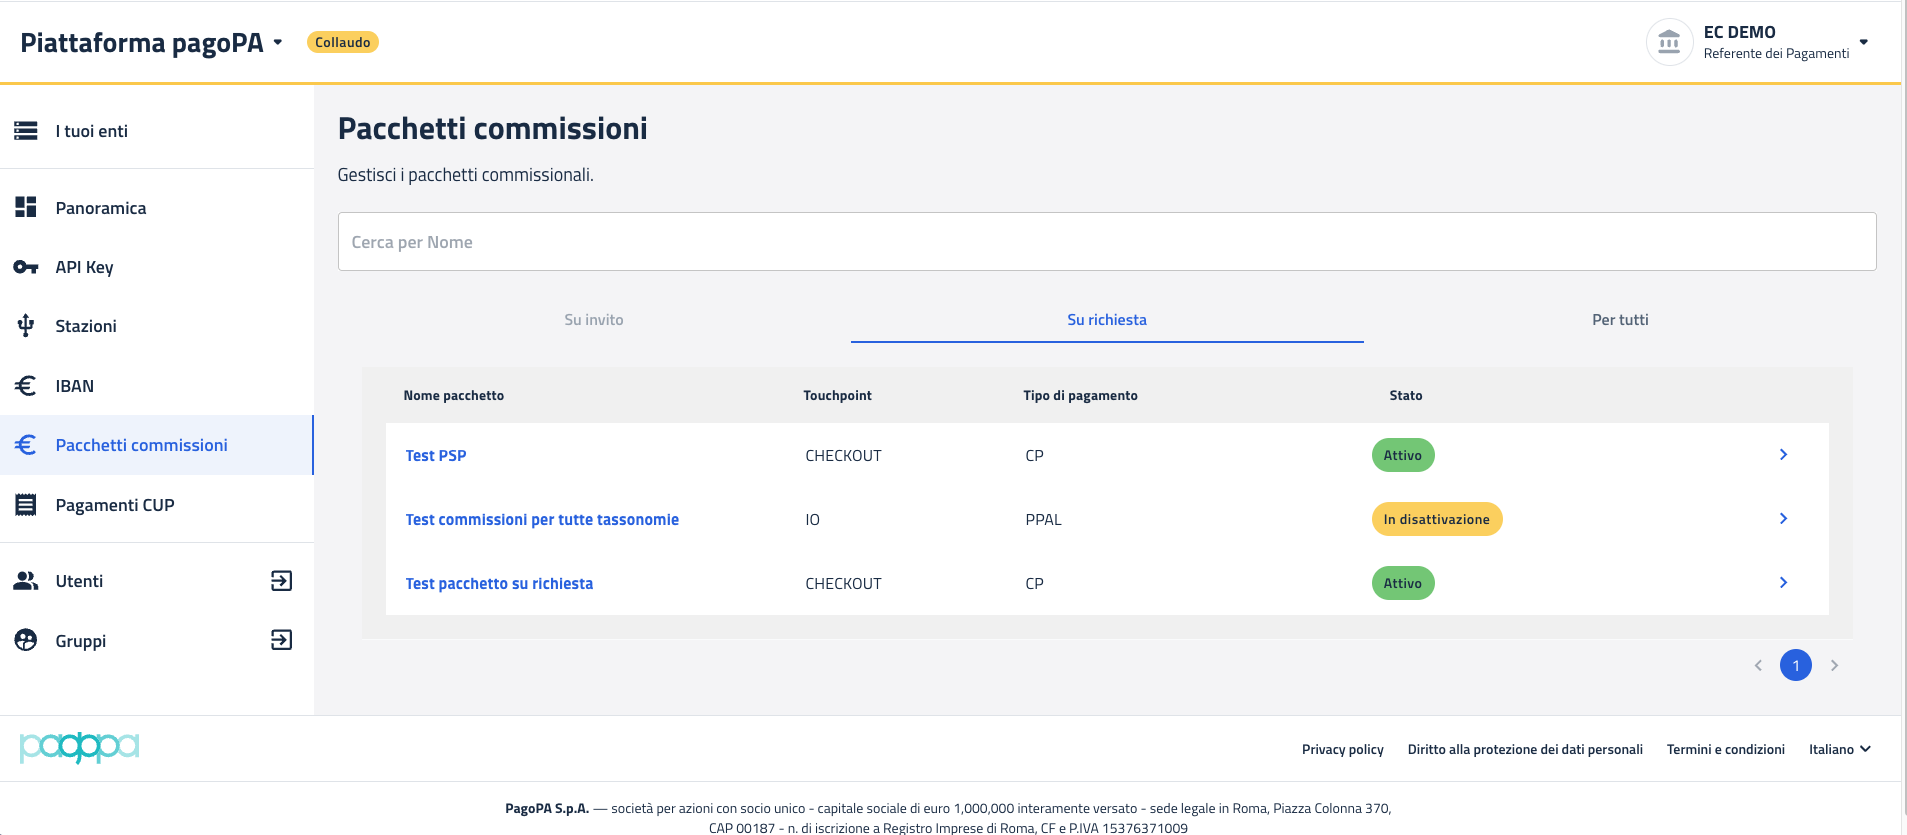Expand the Piattaforma pagoPA product dropdown
Image resolution: width=1907 pixels, height=835 pixels.
[278, 42]
